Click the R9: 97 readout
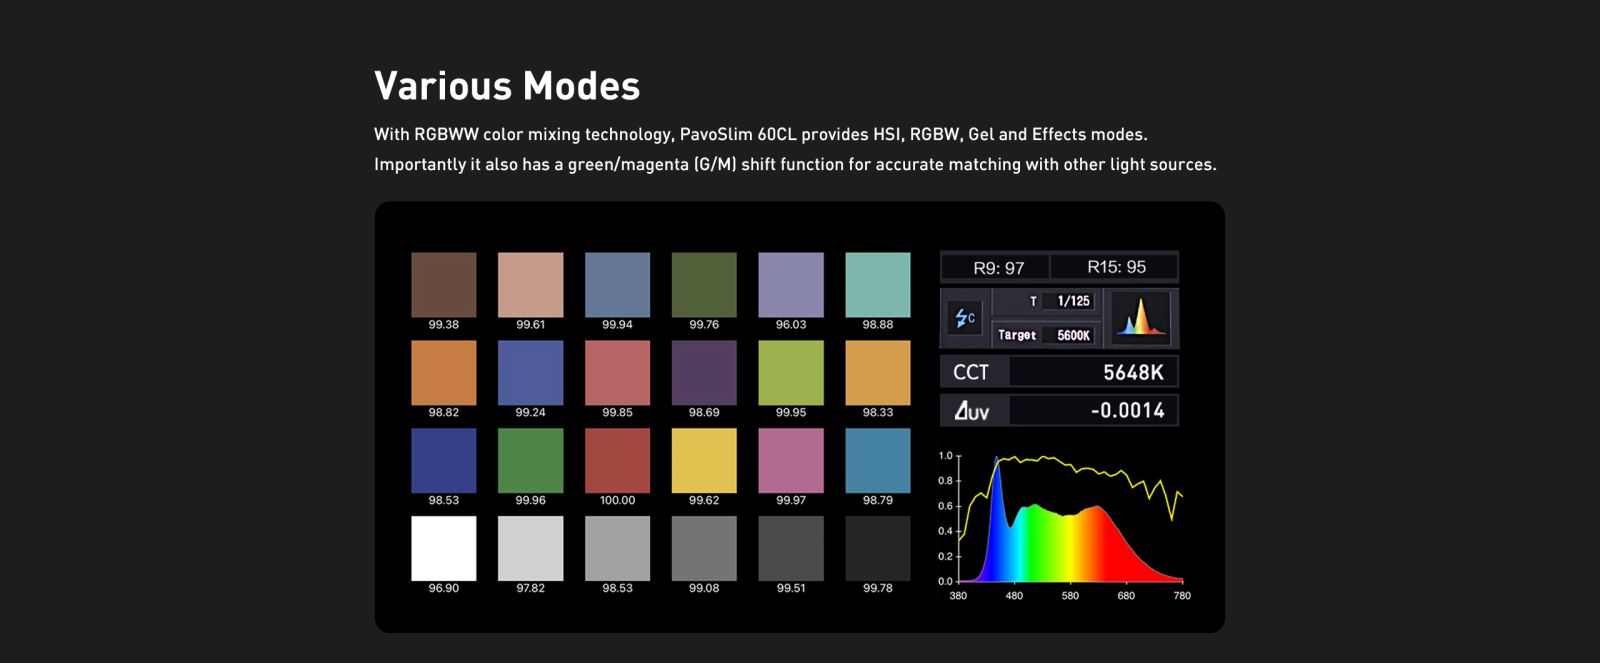Screen dimensions: 1600x663 click(998, 268)
